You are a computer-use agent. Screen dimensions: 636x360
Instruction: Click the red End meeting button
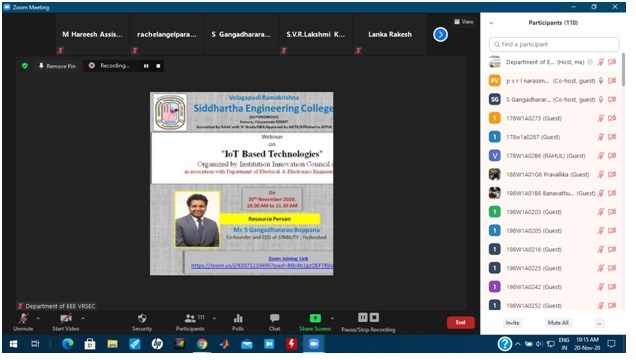coord(460,322)
